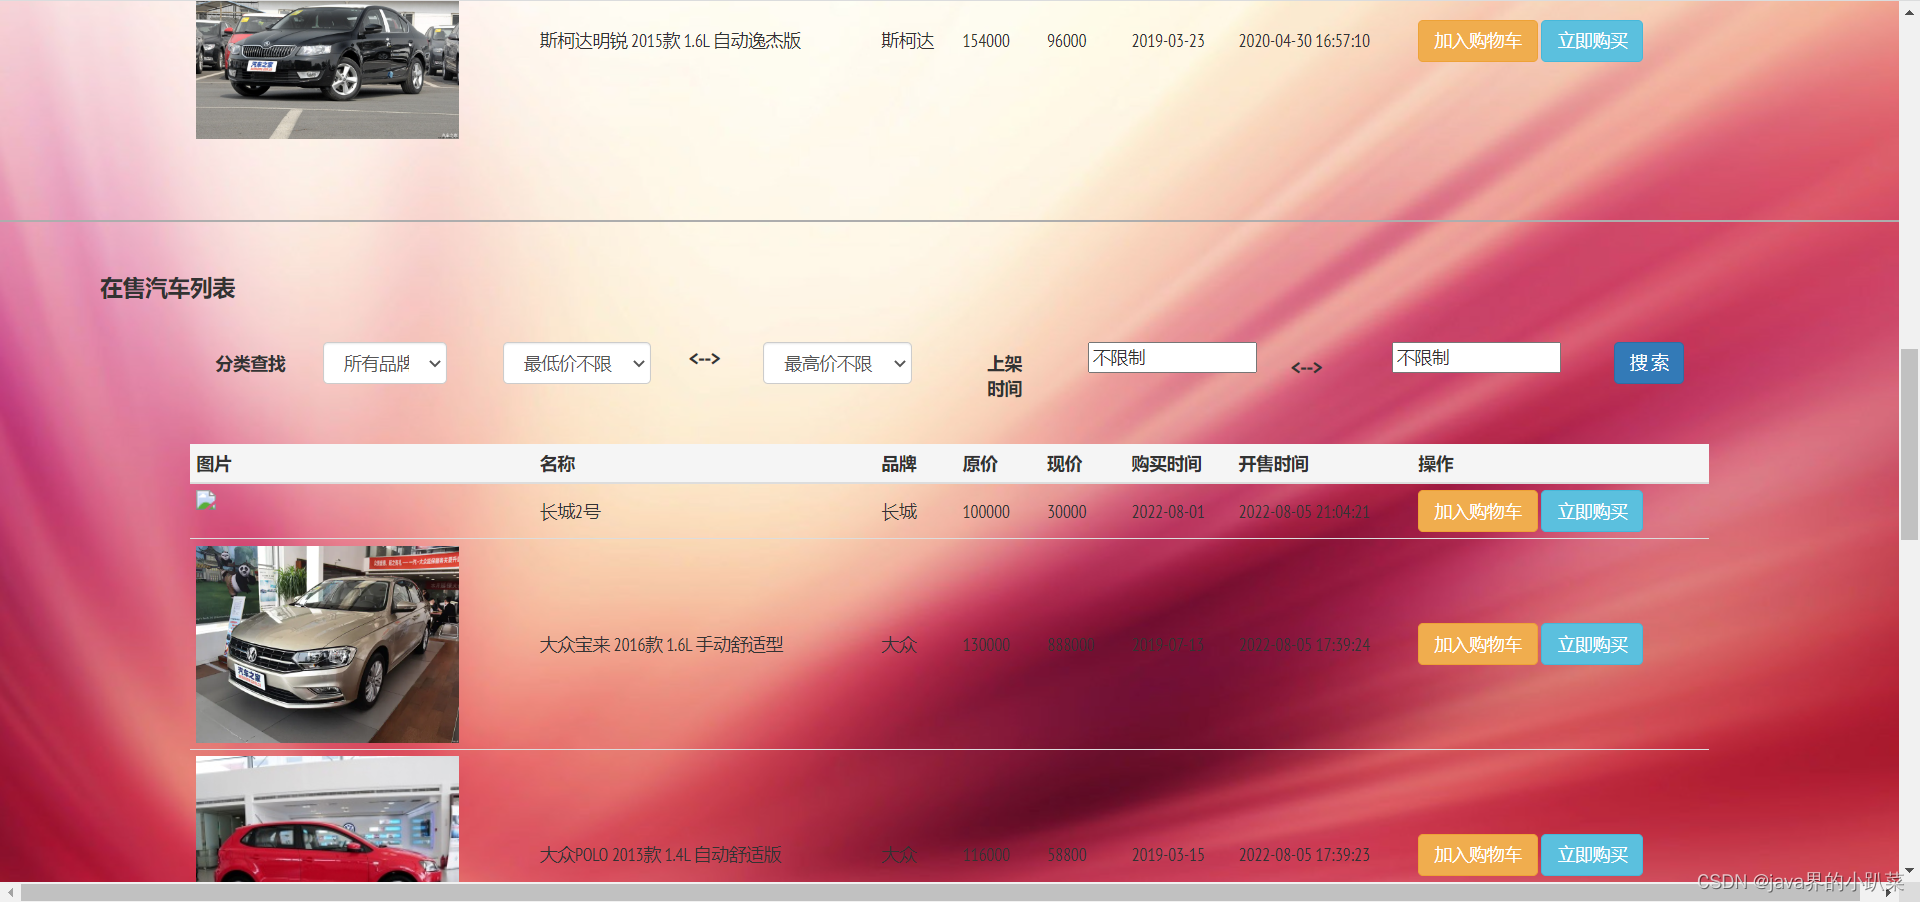The width and height of the screenshot is (1920, 902).
Task: Select the 2022-08-05 17:39:23 sale time
Action: click(x=1304, y=855)
